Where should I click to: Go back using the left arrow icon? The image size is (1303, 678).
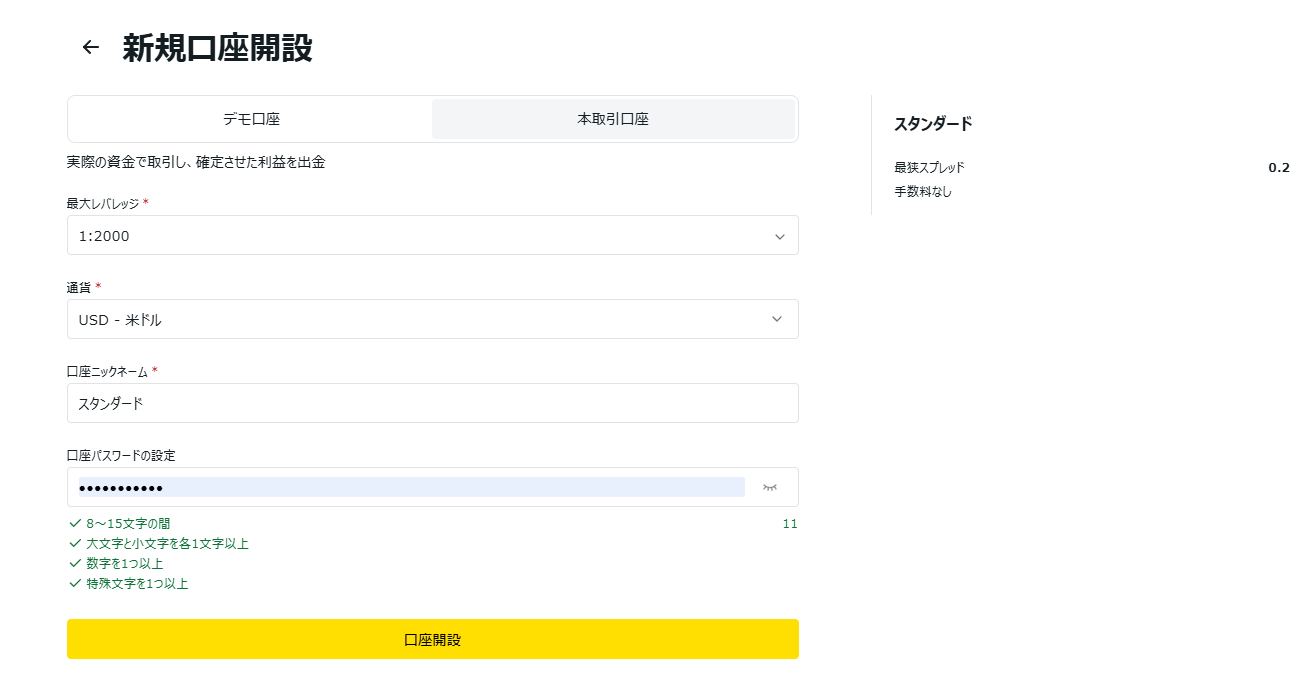point(91,47)
